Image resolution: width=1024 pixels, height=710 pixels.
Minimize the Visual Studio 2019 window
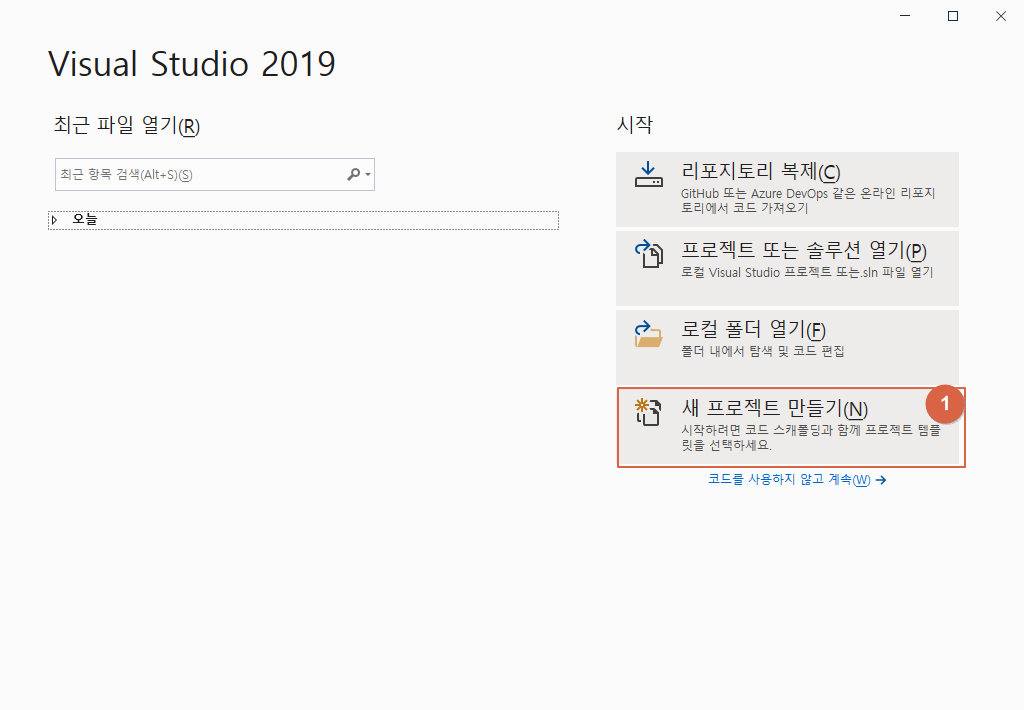click(x=905, y=16)
